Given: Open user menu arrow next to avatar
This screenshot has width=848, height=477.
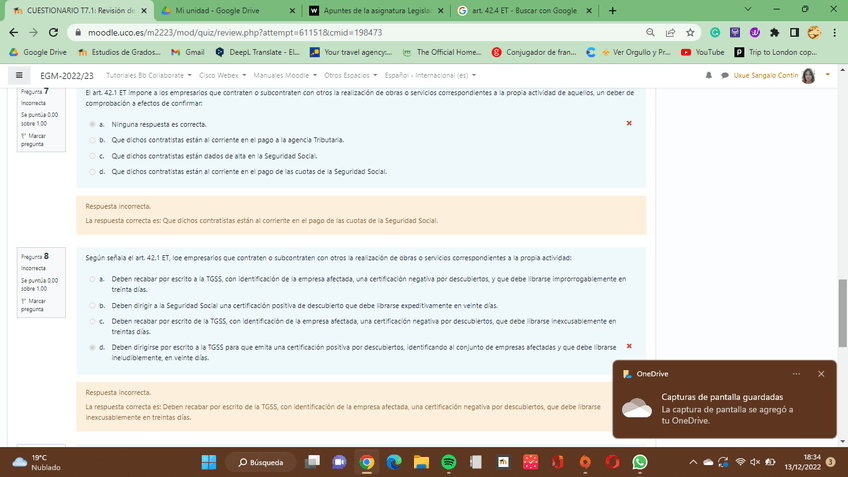Looking at the screenshot, I should pos(827,75).
